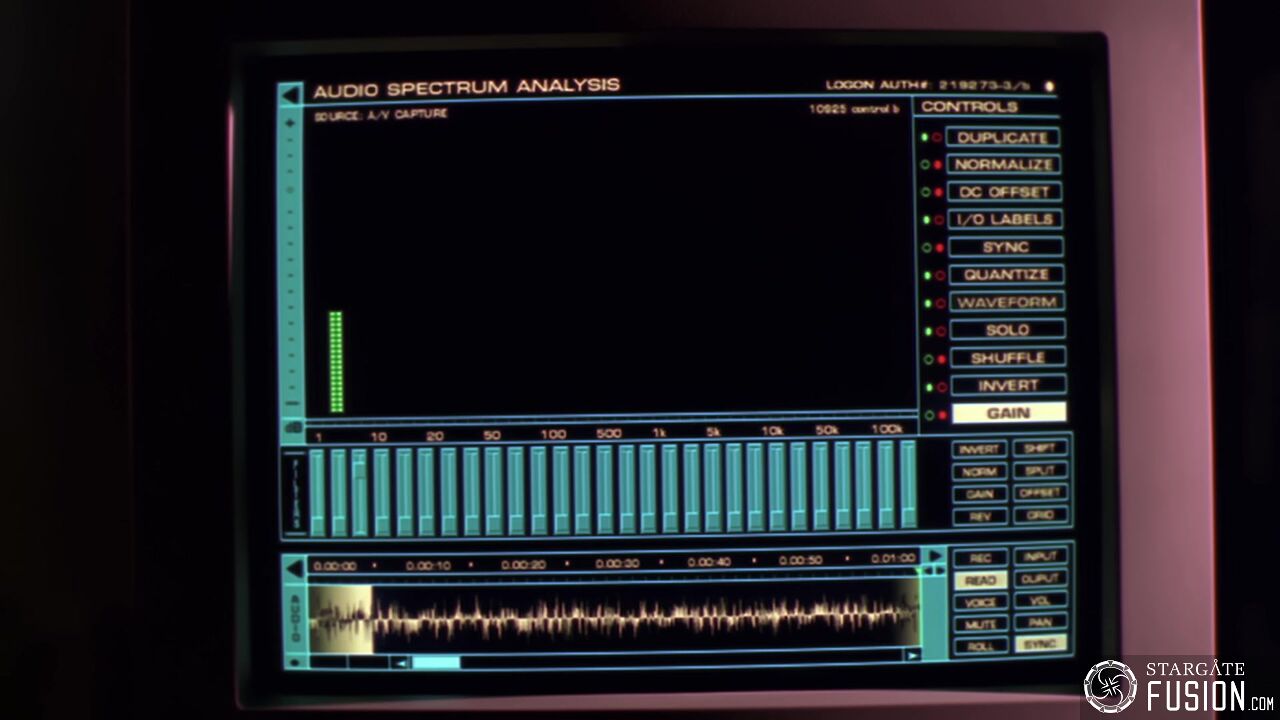Toggle the red indicator for NORMALIZE

pyautogui.click(x=938, y=164)
